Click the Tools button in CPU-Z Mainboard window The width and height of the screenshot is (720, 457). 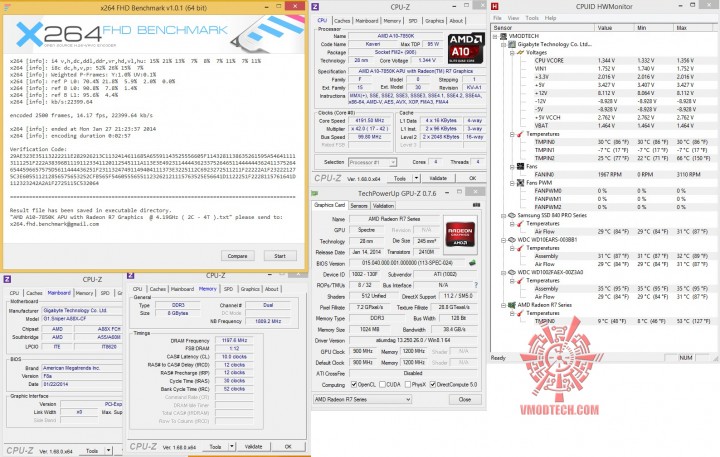92,451
